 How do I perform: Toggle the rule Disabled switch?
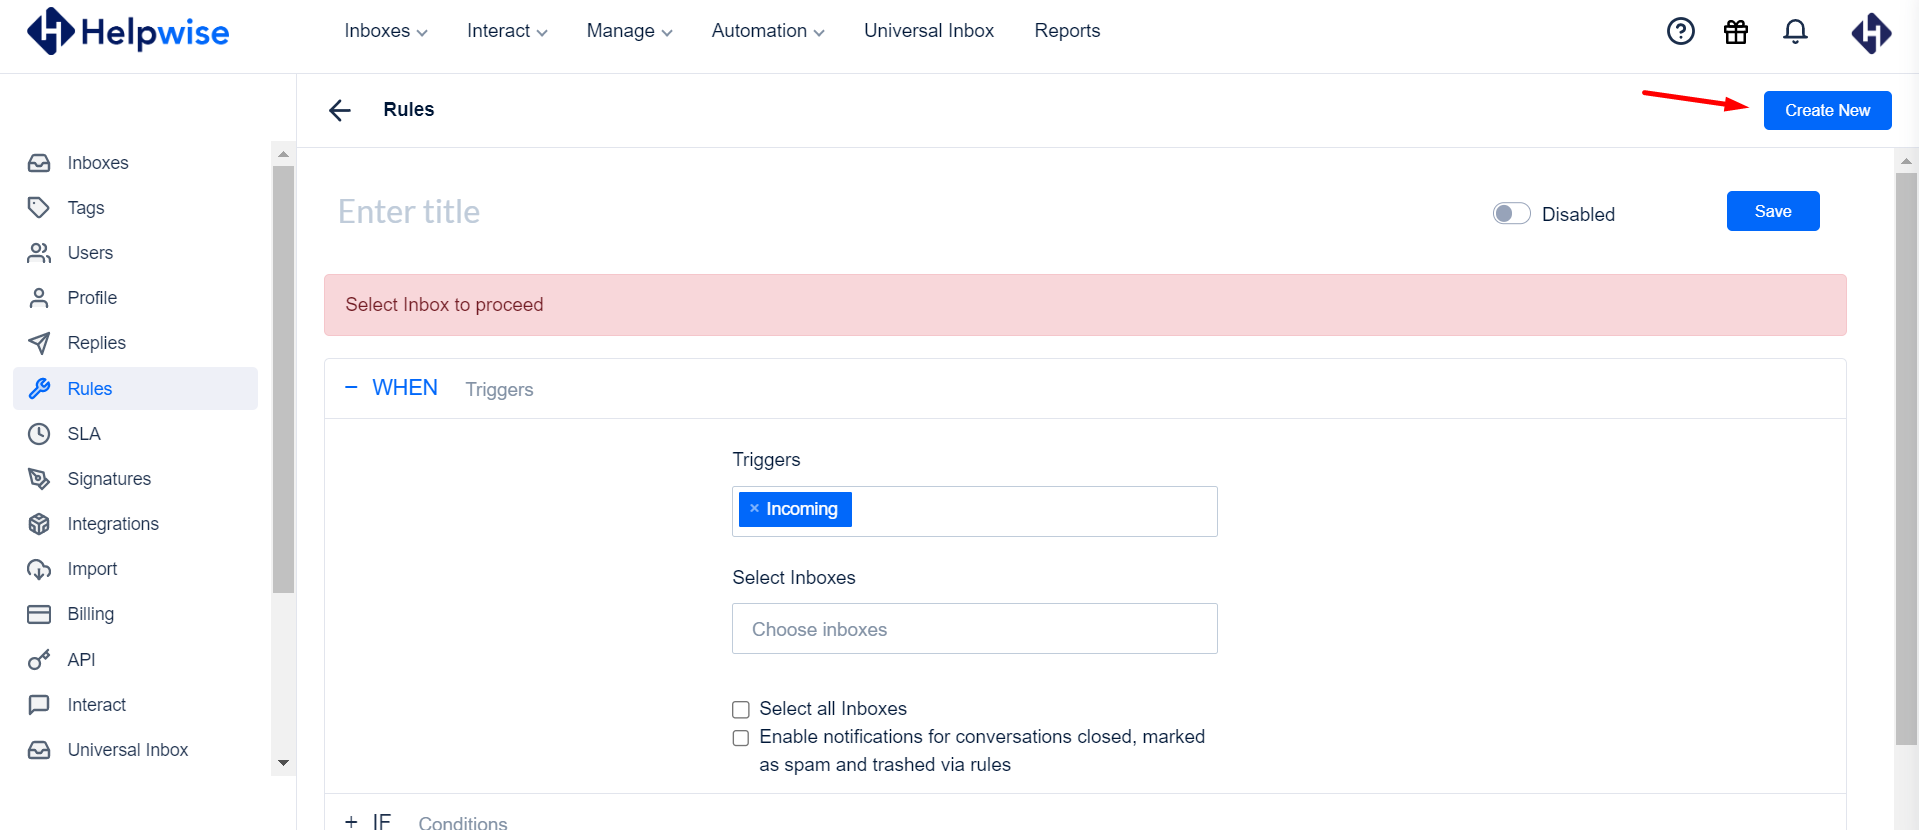pyautogui.click(x=1511, y=214)
